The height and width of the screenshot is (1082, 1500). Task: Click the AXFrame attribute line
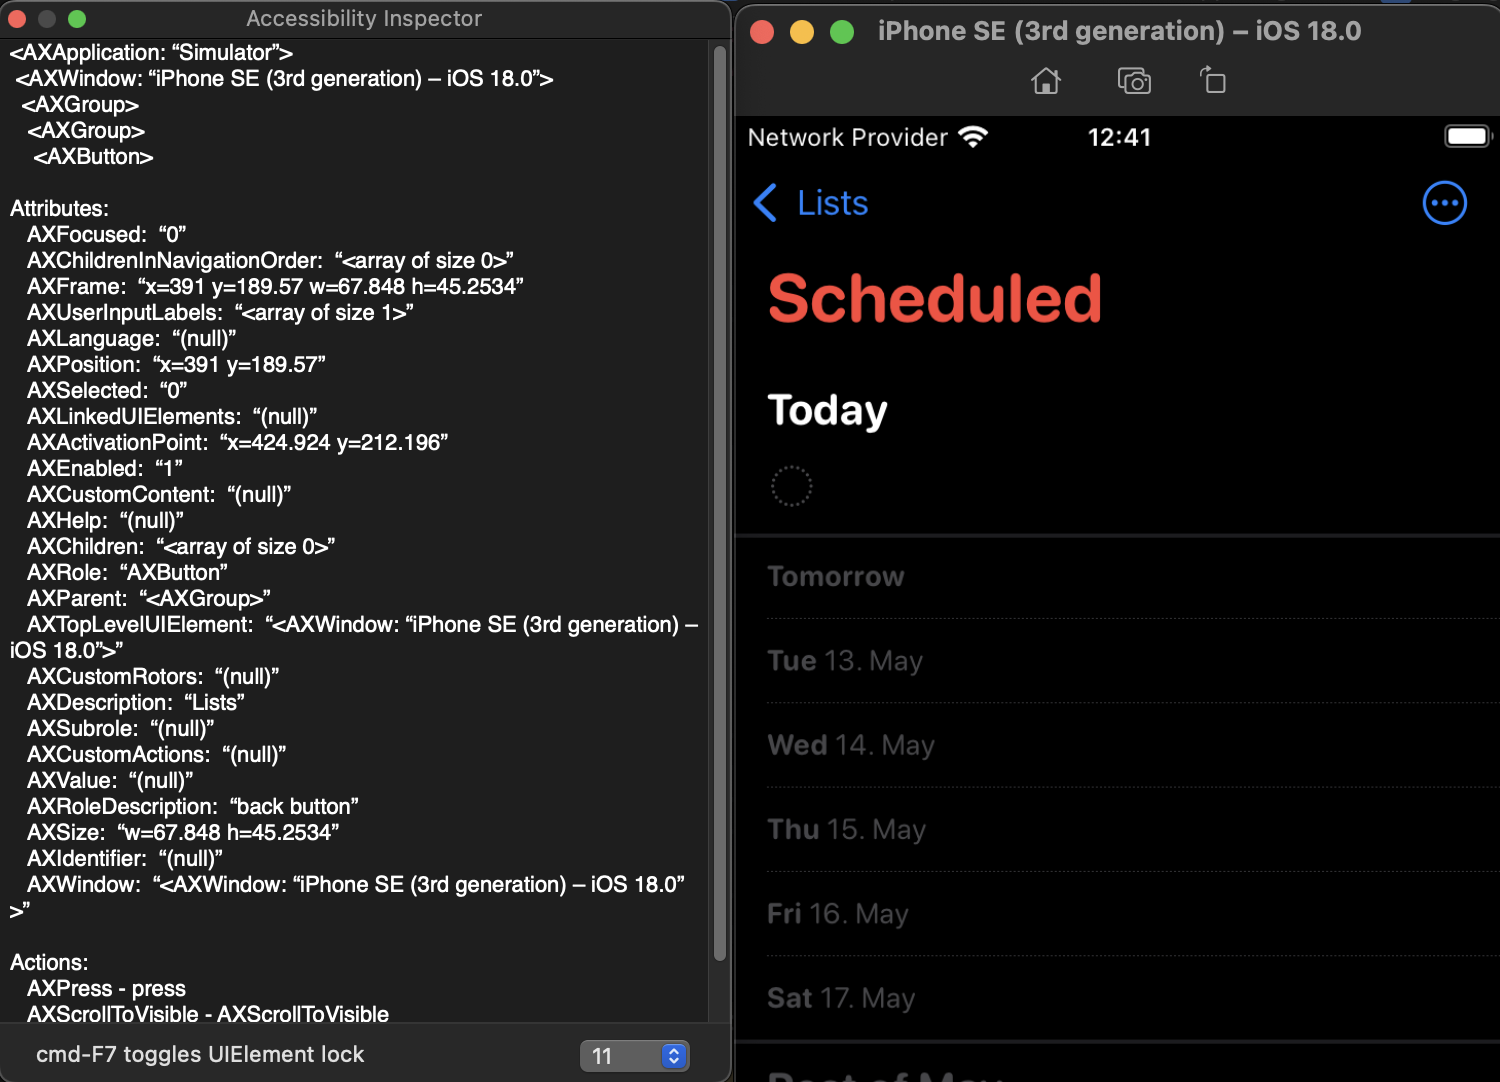pyautogui.click(x=275, y=286)
